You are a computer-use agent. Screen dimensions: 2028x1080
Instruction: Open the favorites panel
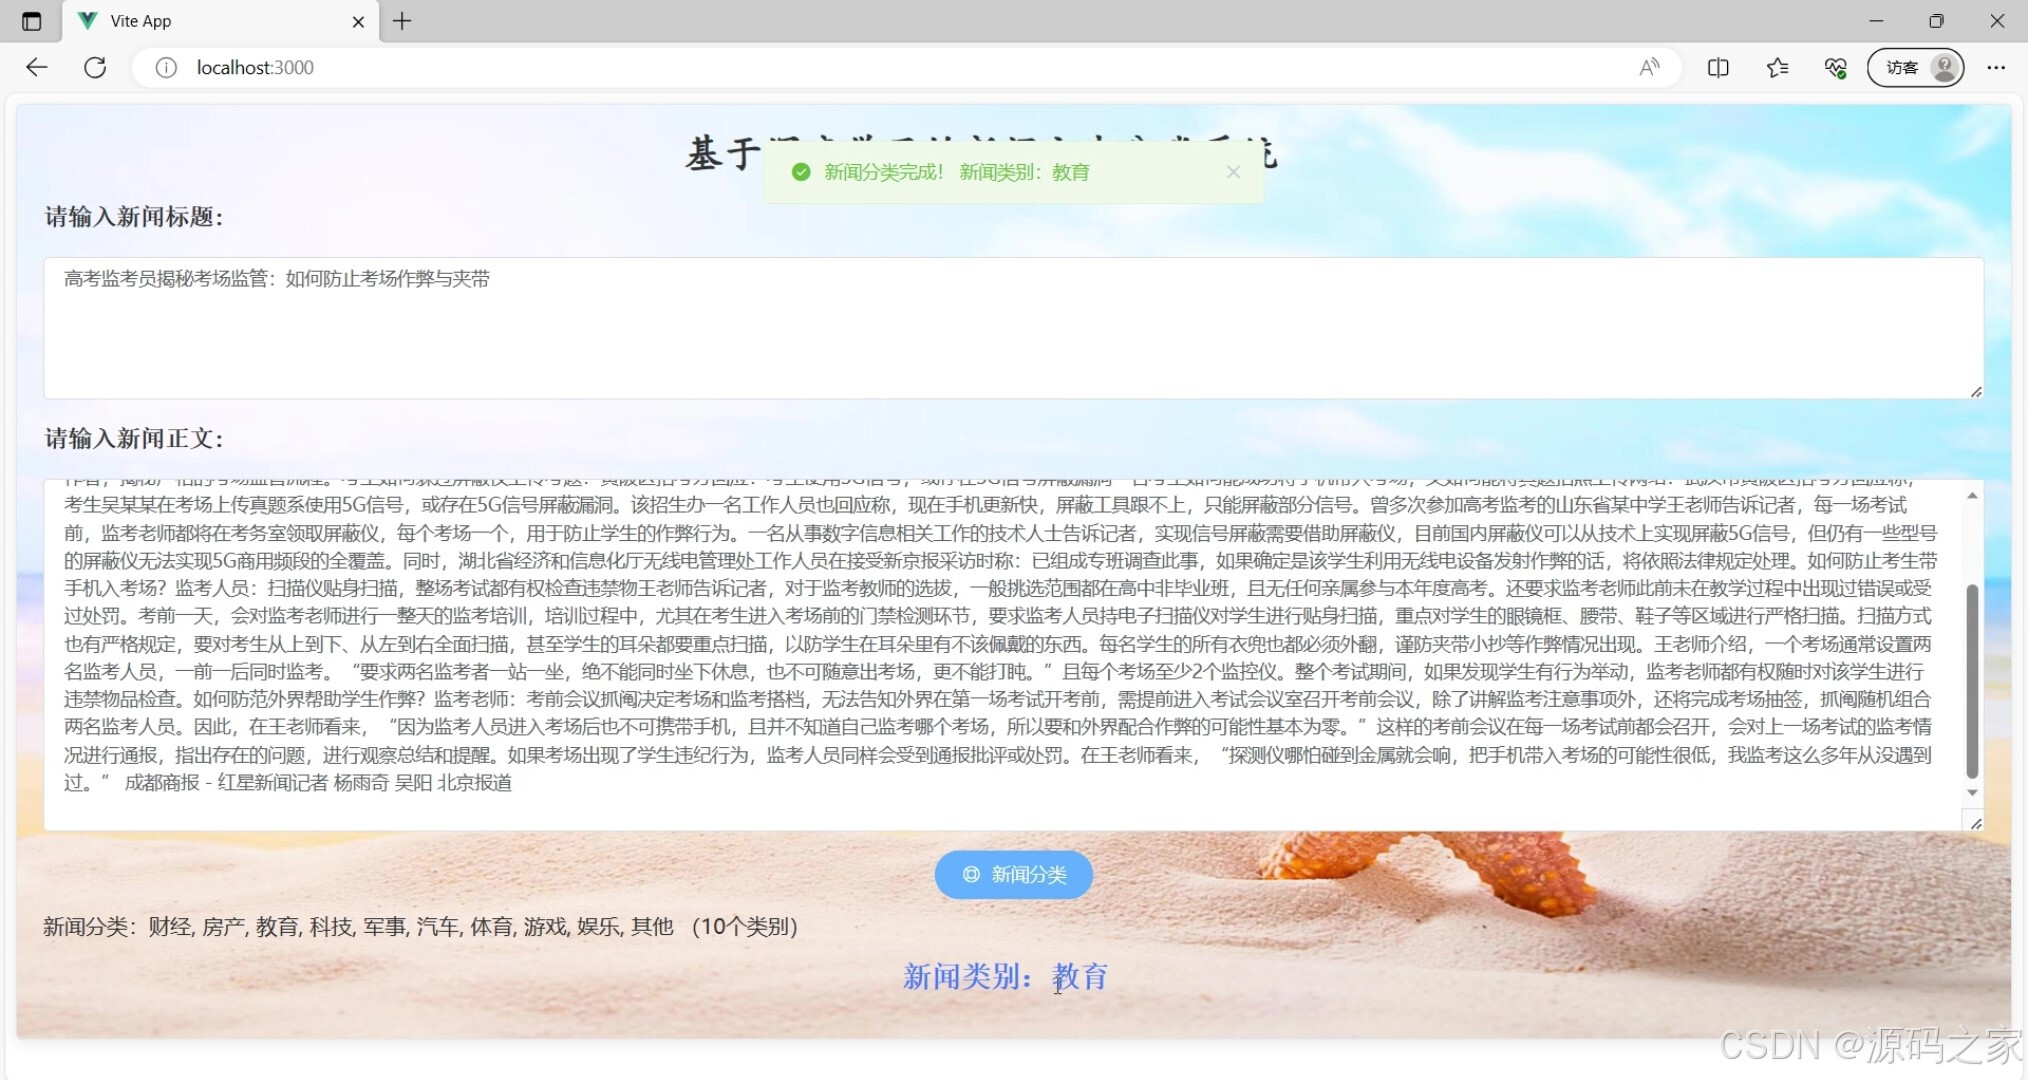pos(1777,67)
